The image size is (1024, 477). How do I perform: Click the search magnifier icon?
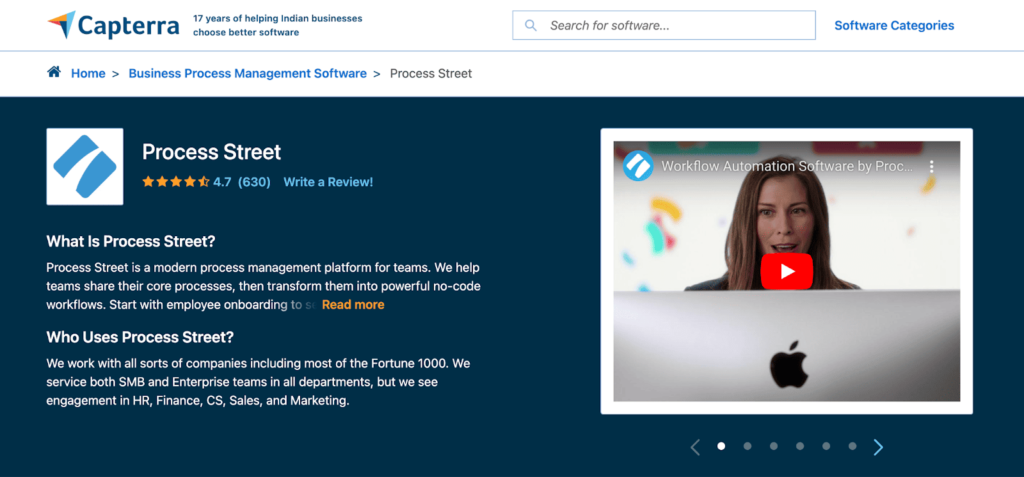531,25
